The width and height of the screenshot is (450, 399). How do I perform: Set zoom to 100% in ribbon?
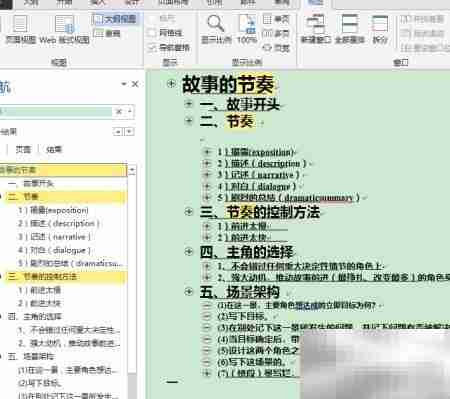[247, 29]
